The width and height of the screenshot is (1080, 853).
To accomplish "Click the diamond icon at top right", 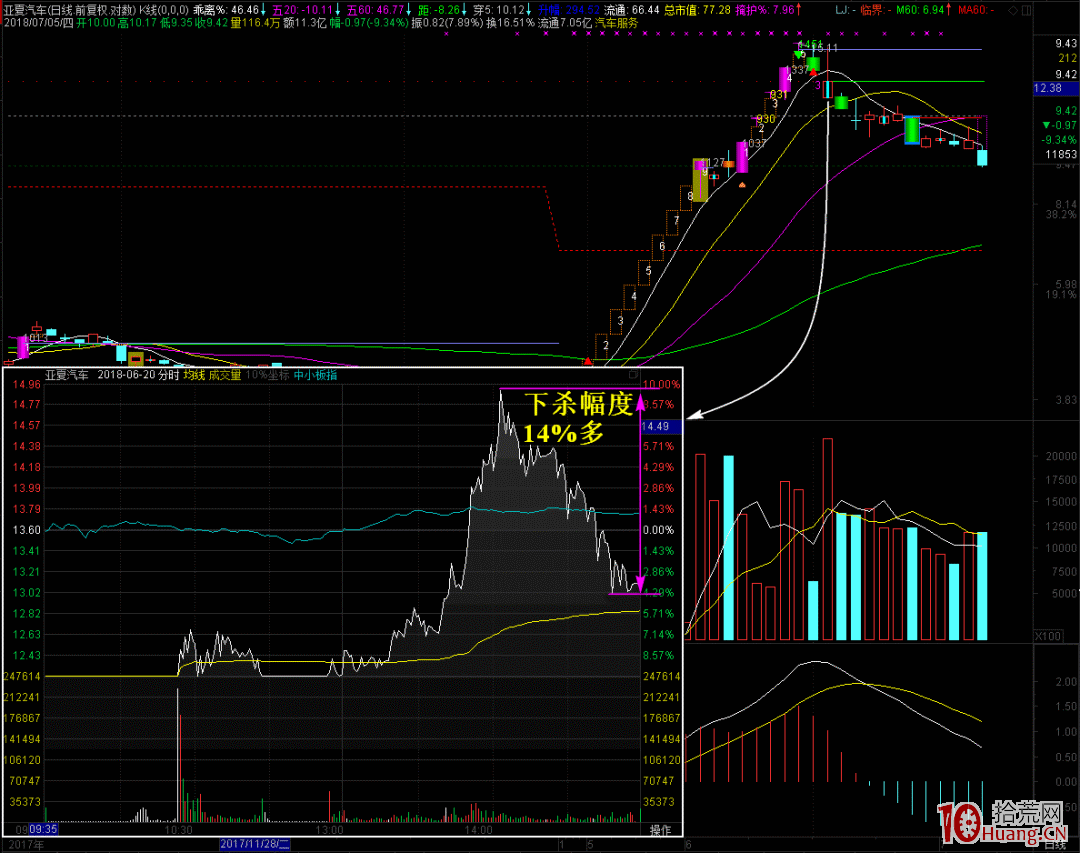I will 1013,9.
